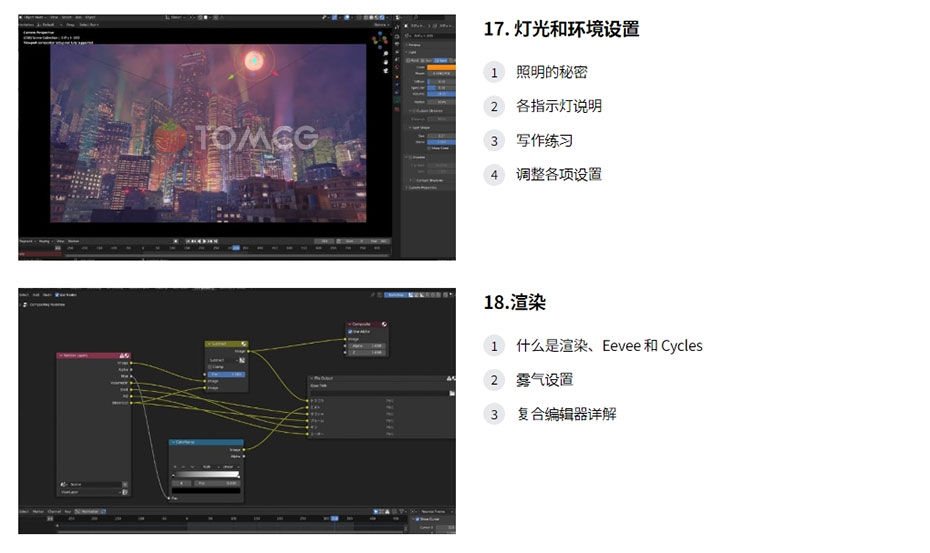This screenshot has height=553, width=930.
Task: Click lesson item 复合编辑器详解
Action: pos(566,414)
